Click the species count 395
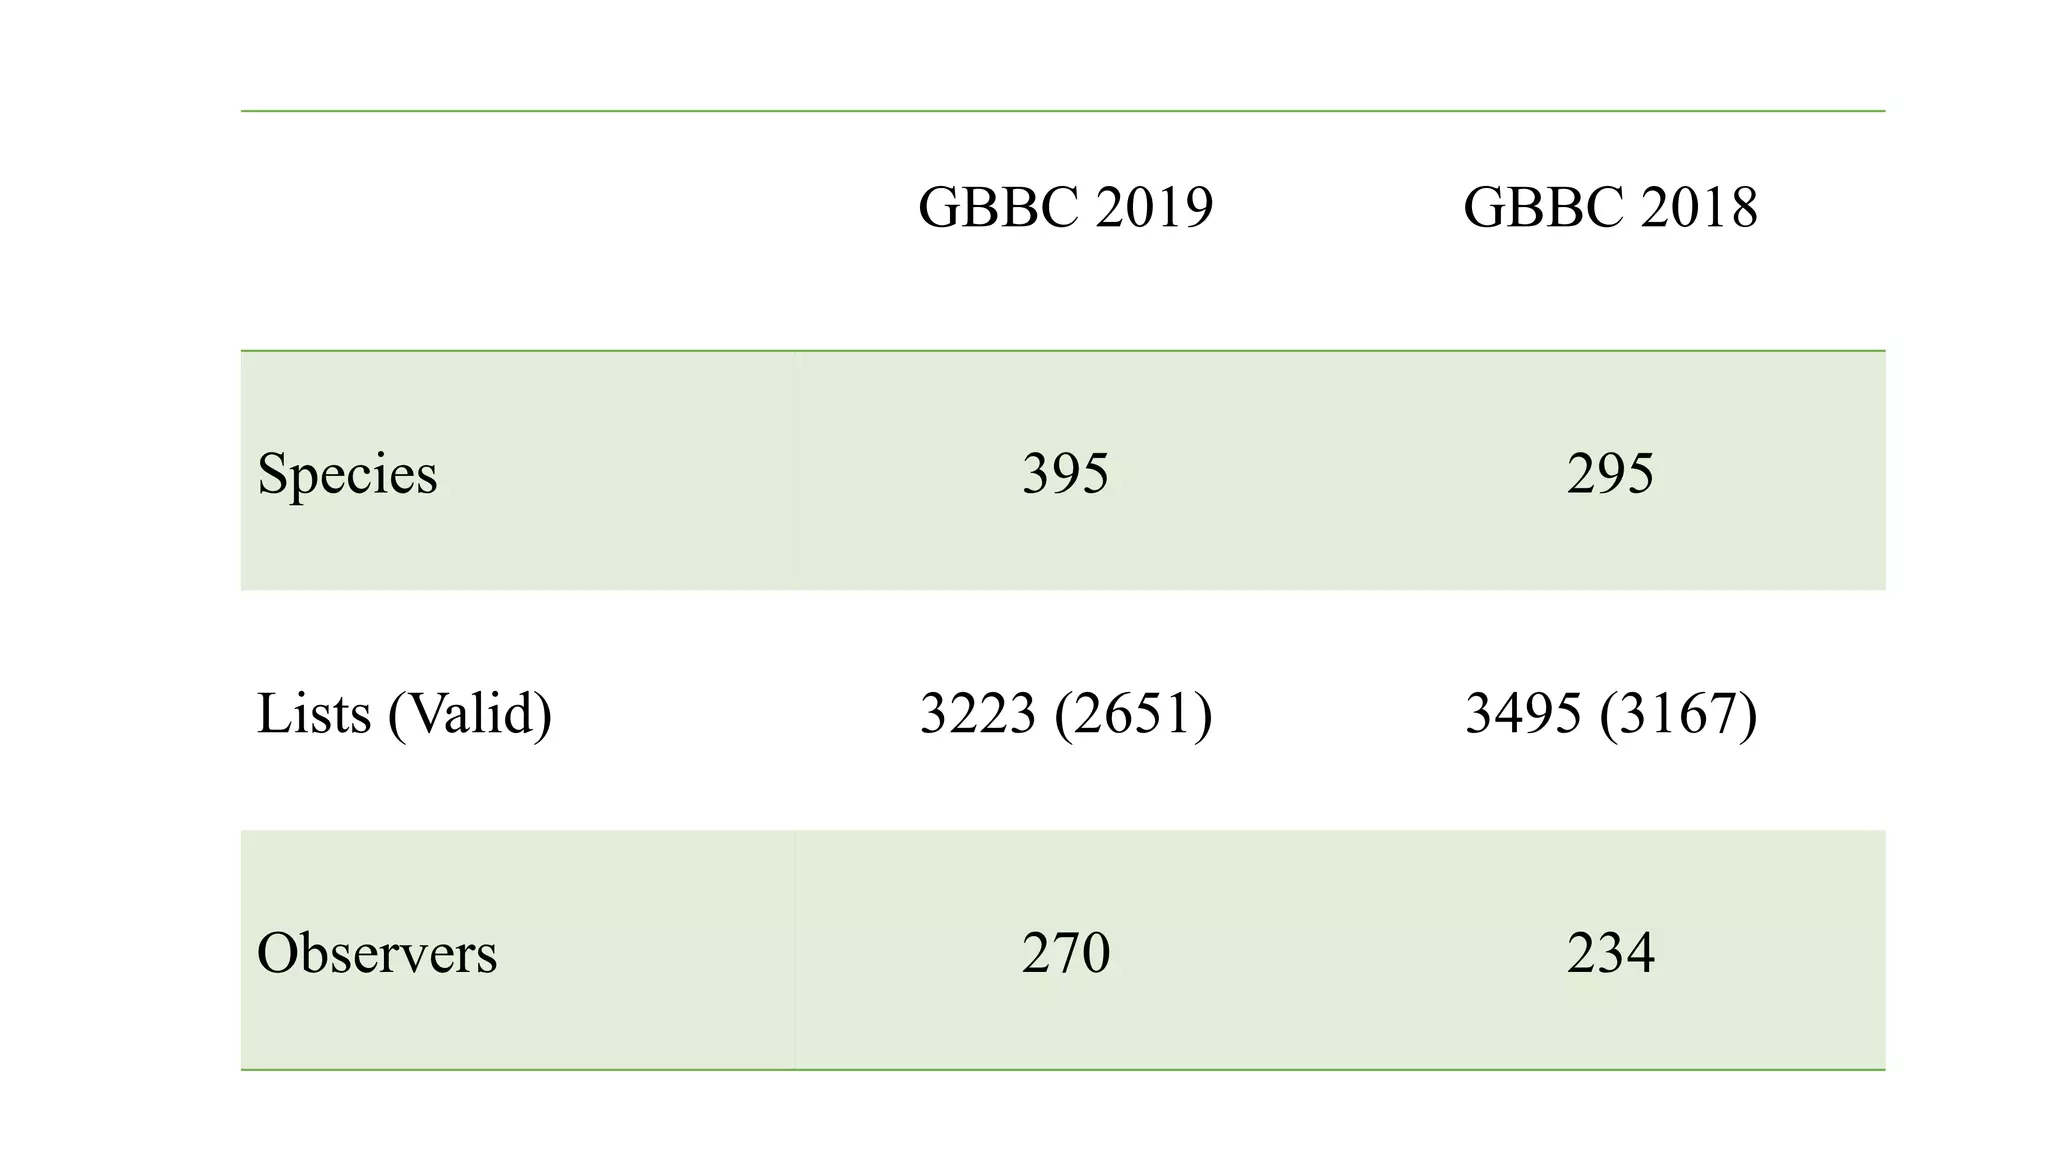 tap(1065, 473)
